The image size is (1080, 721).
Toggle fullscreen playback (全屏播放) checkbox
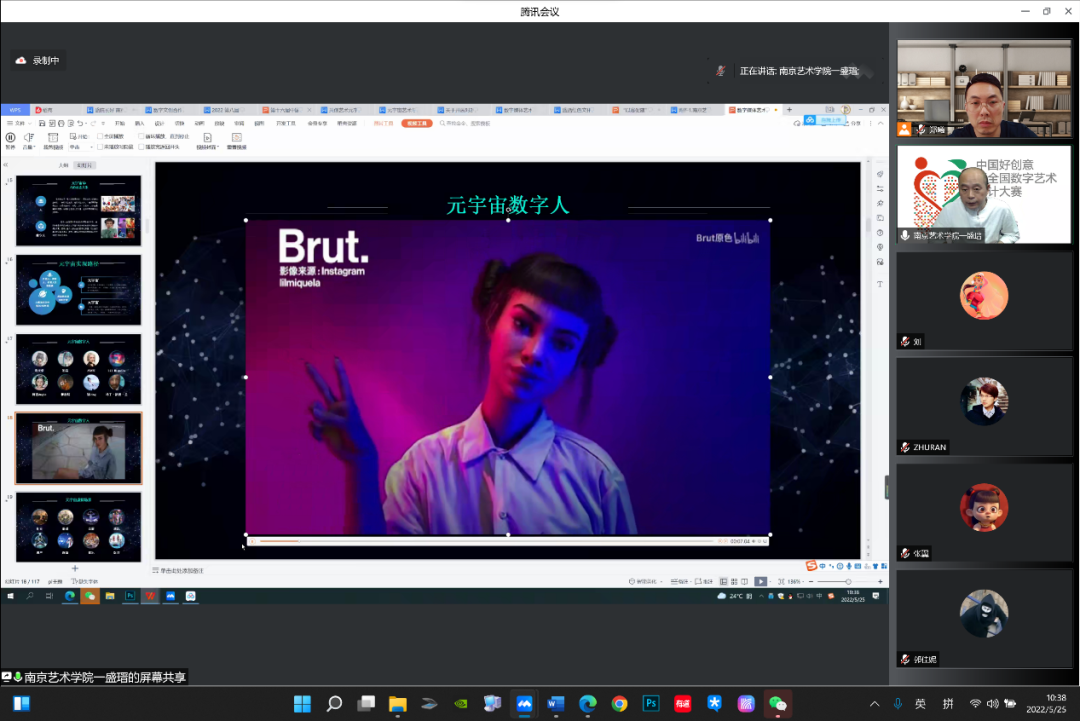point(100,136)
